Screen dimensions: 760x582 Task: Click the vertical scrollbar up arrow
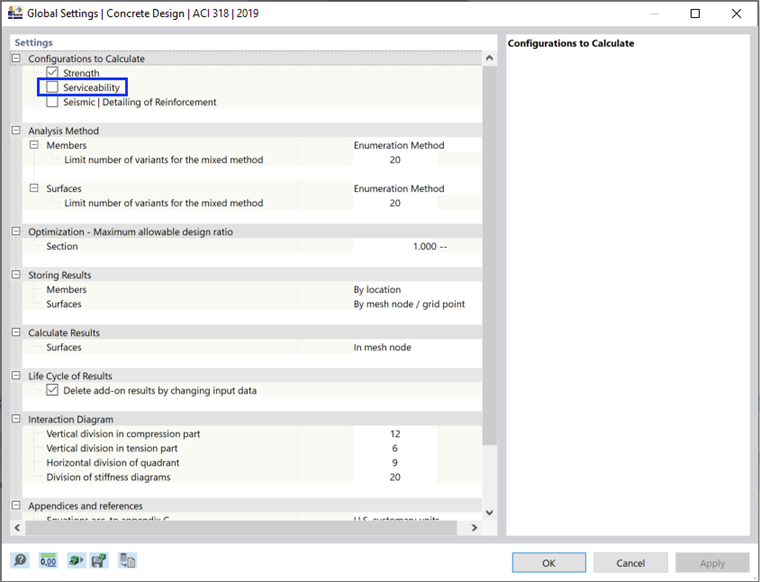click(x=490, y=58)
